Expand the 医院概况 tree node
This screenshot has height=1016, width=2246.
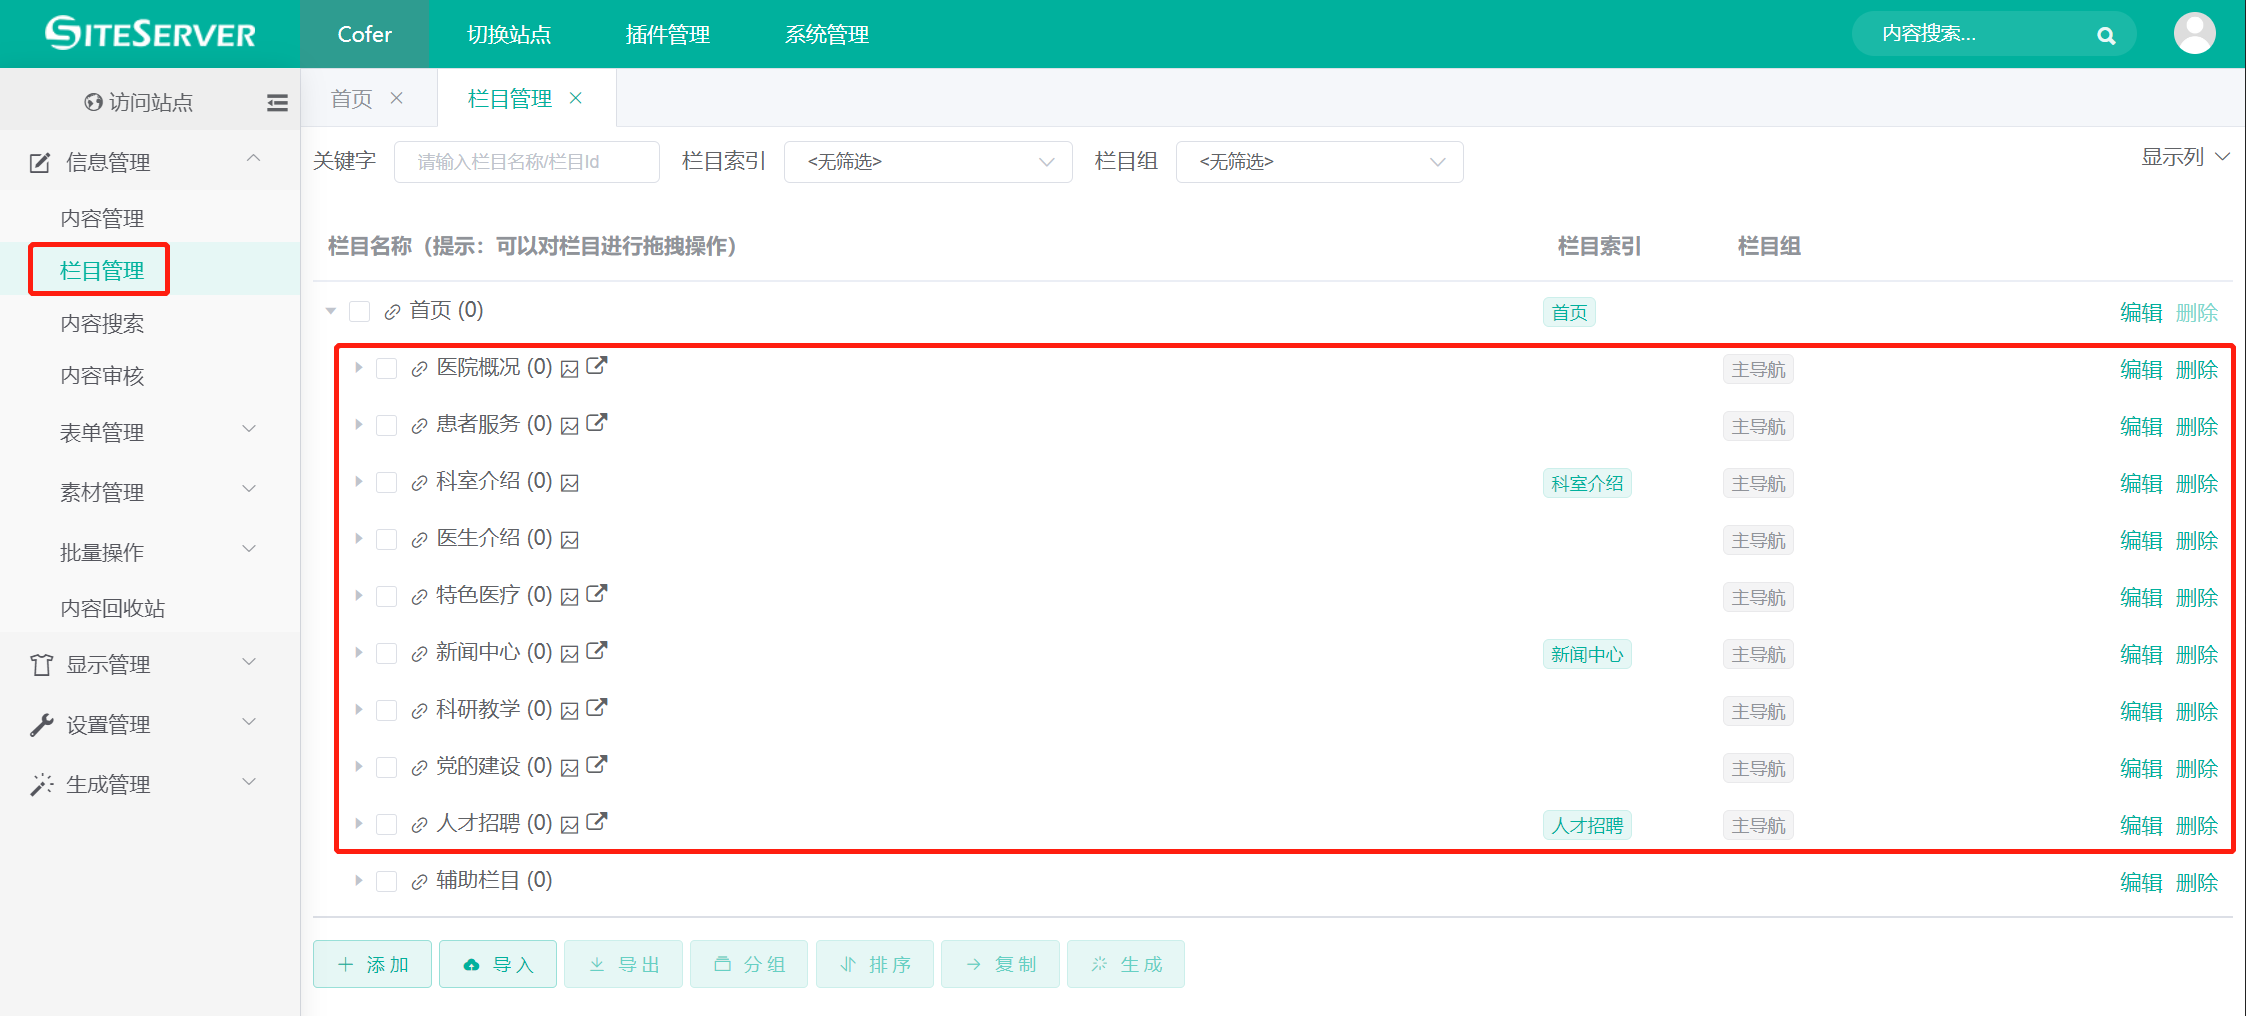pyautogui.click(x=358, y=368)
